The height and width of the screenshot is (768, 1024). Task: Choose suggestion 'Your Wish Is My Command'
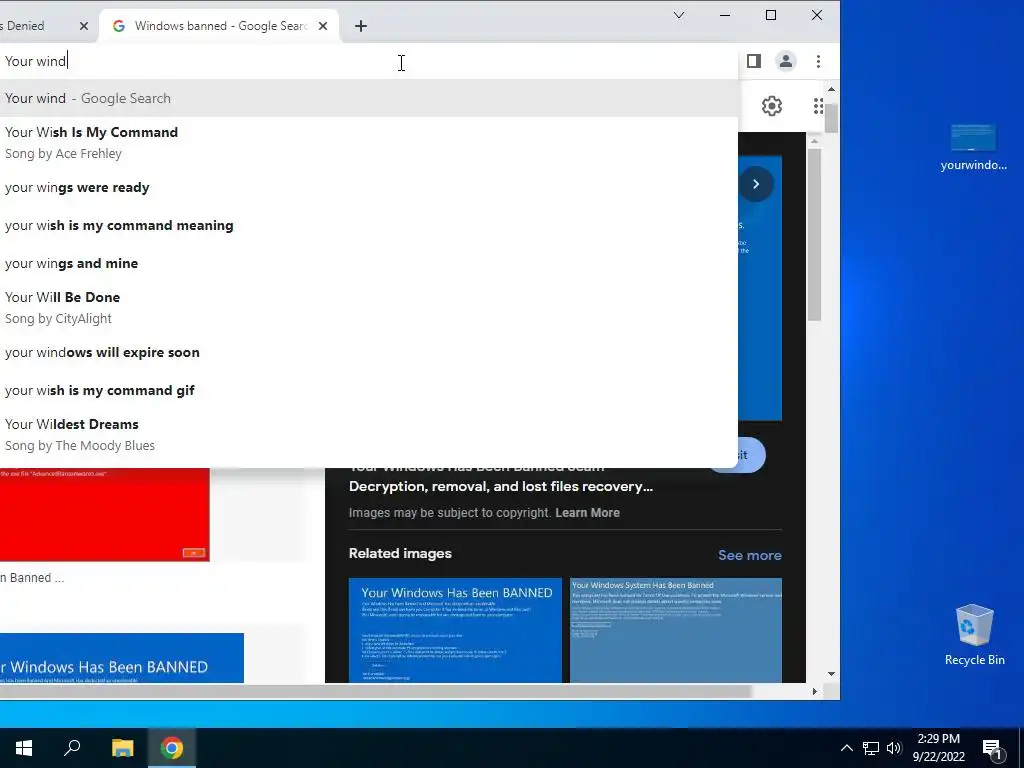coord(369,142)
